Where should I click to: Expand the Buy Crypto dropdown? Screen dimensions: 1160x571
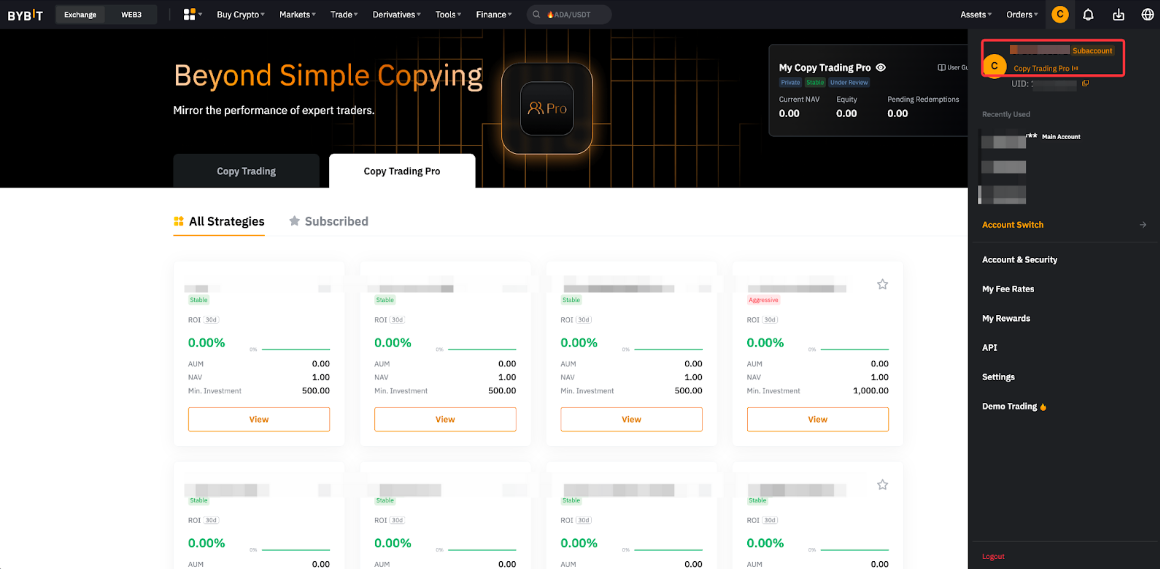click(240, 15)
